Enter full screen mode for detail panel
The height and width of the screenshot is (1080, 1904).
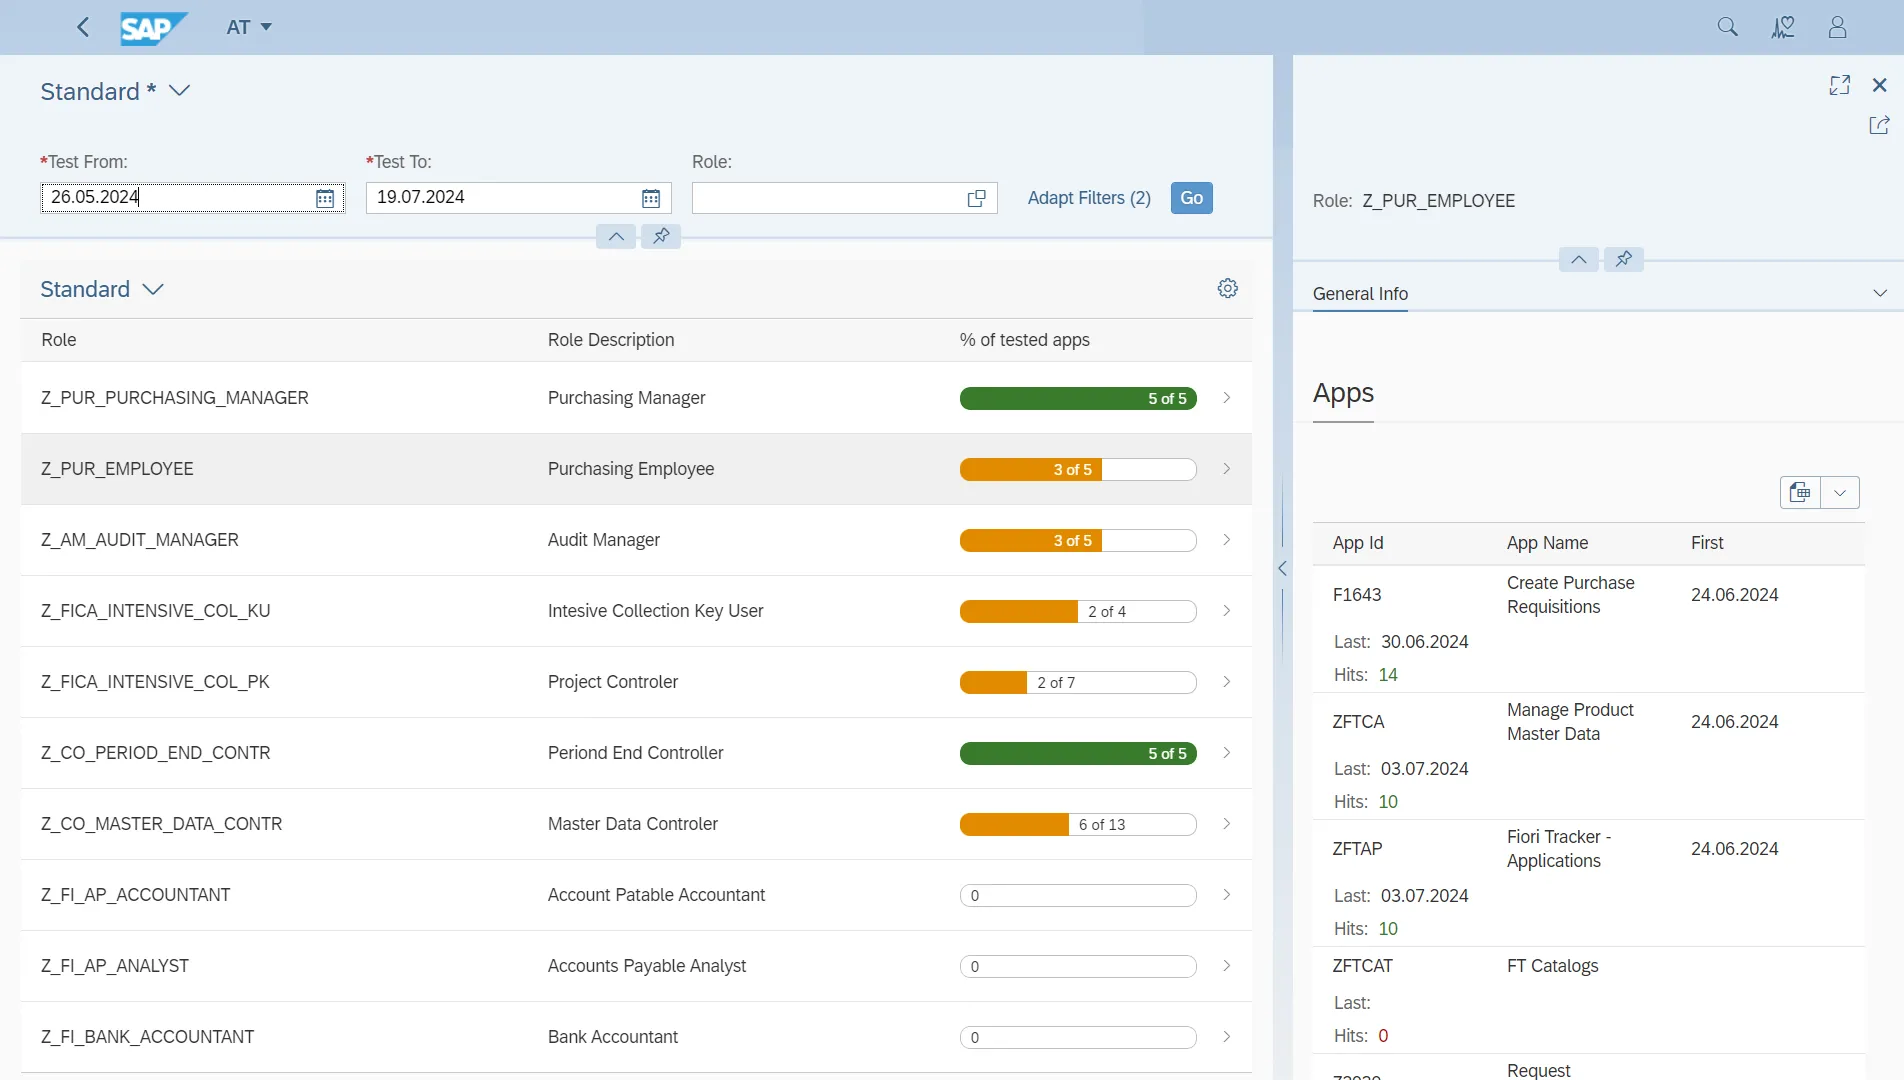coord(1839,85)
